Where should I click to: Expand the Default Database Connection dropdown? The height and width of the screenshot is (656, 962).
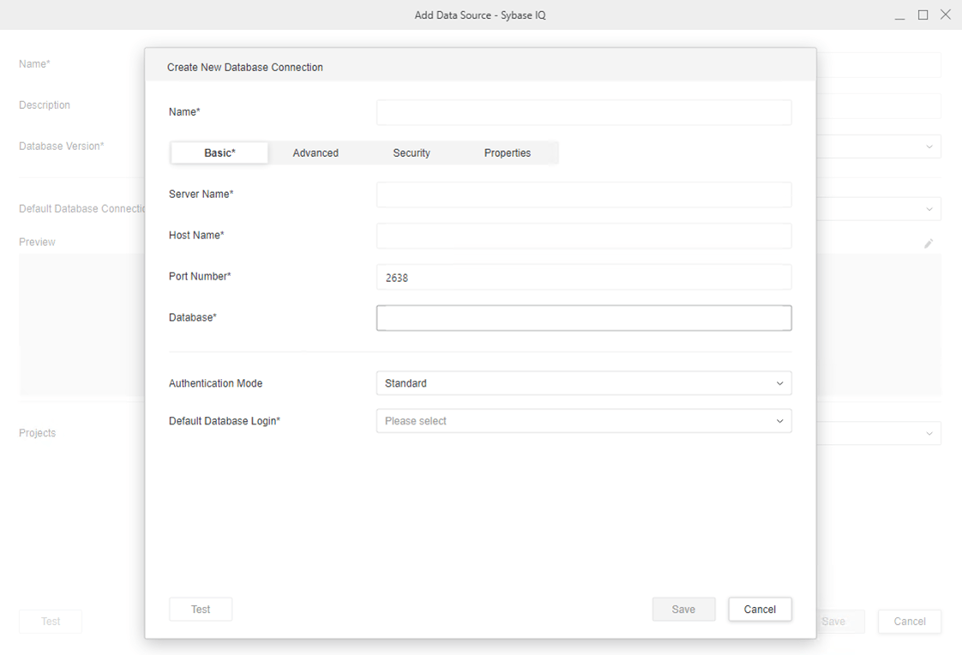(929, 209)
